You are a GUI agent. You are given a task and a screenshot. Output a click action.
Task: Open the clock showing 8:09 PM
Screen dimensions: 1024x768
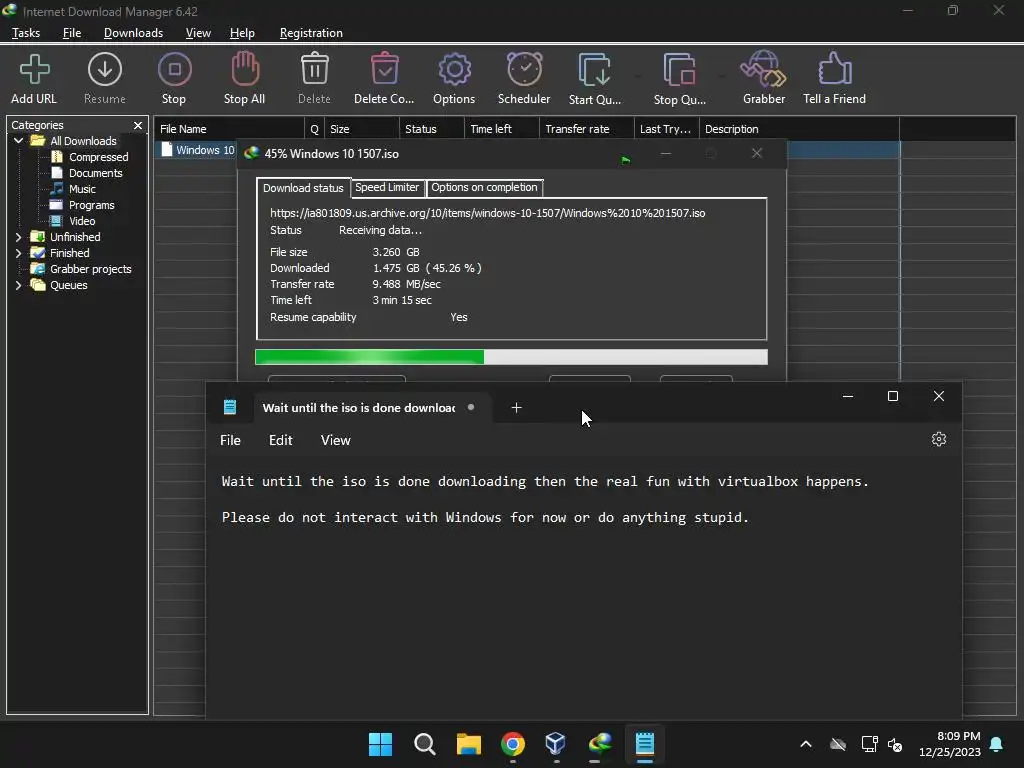pos(950,744)
